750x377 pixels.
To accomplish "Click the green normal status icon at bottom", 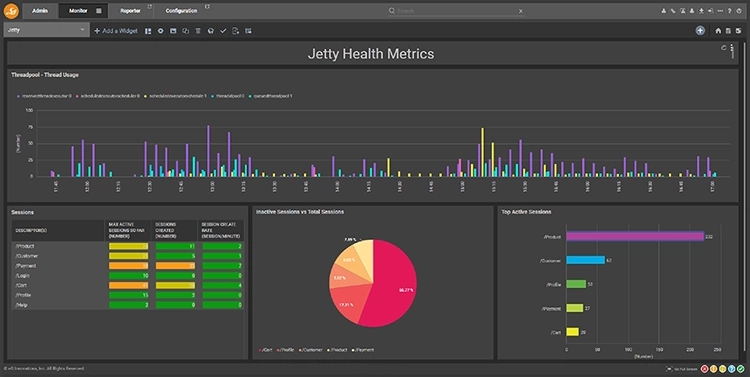I will pos(741,369).
